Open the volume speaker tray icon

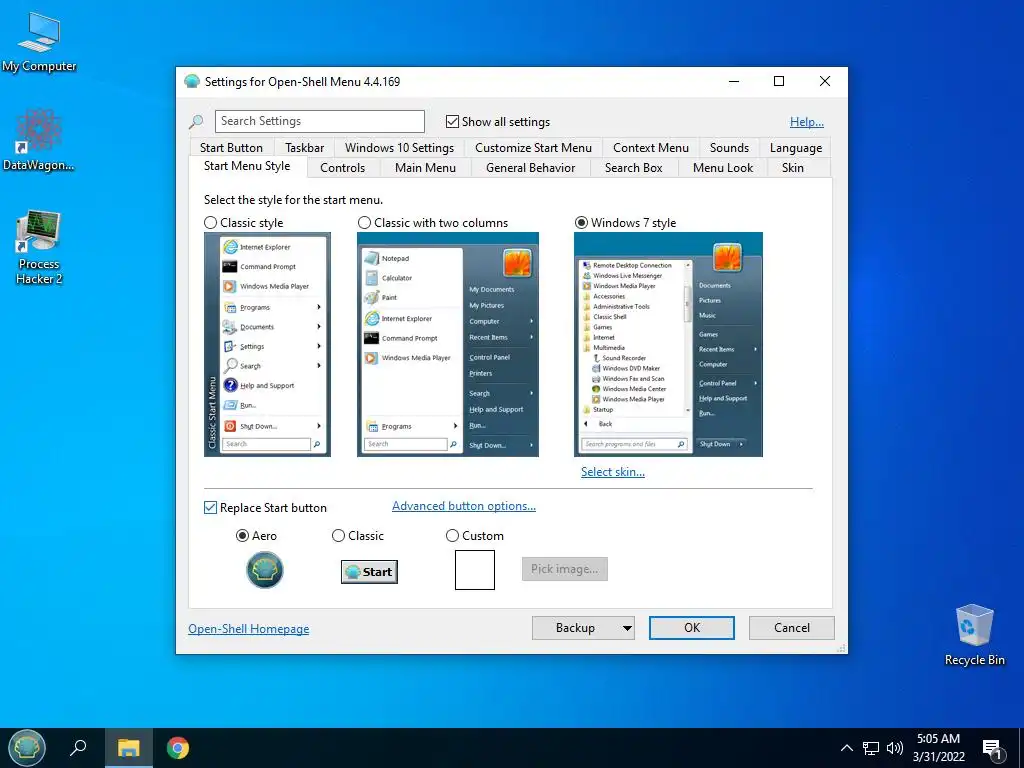(895, 748)
